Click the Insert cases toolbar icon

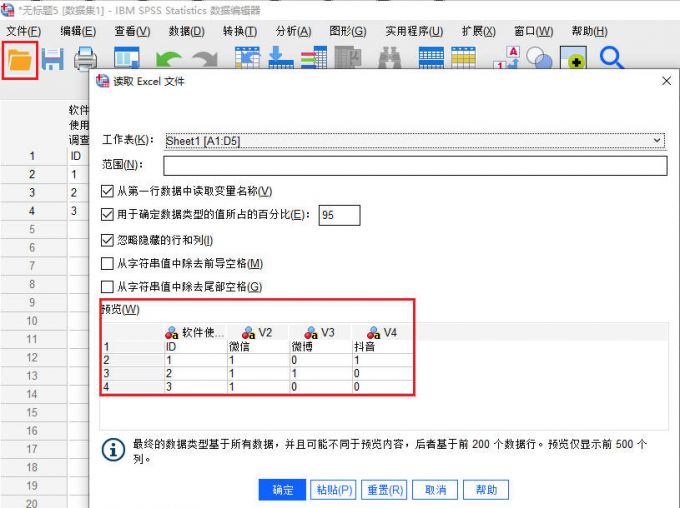(431, 58)
